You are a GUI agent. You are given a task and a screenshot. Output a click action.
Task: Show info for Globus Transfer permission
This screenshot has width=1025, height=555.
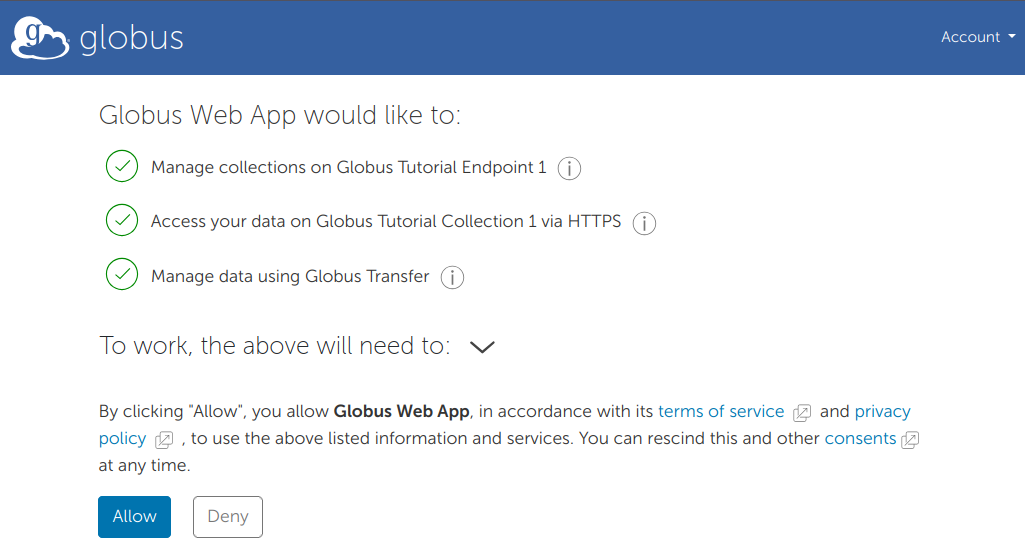[453, 278]
